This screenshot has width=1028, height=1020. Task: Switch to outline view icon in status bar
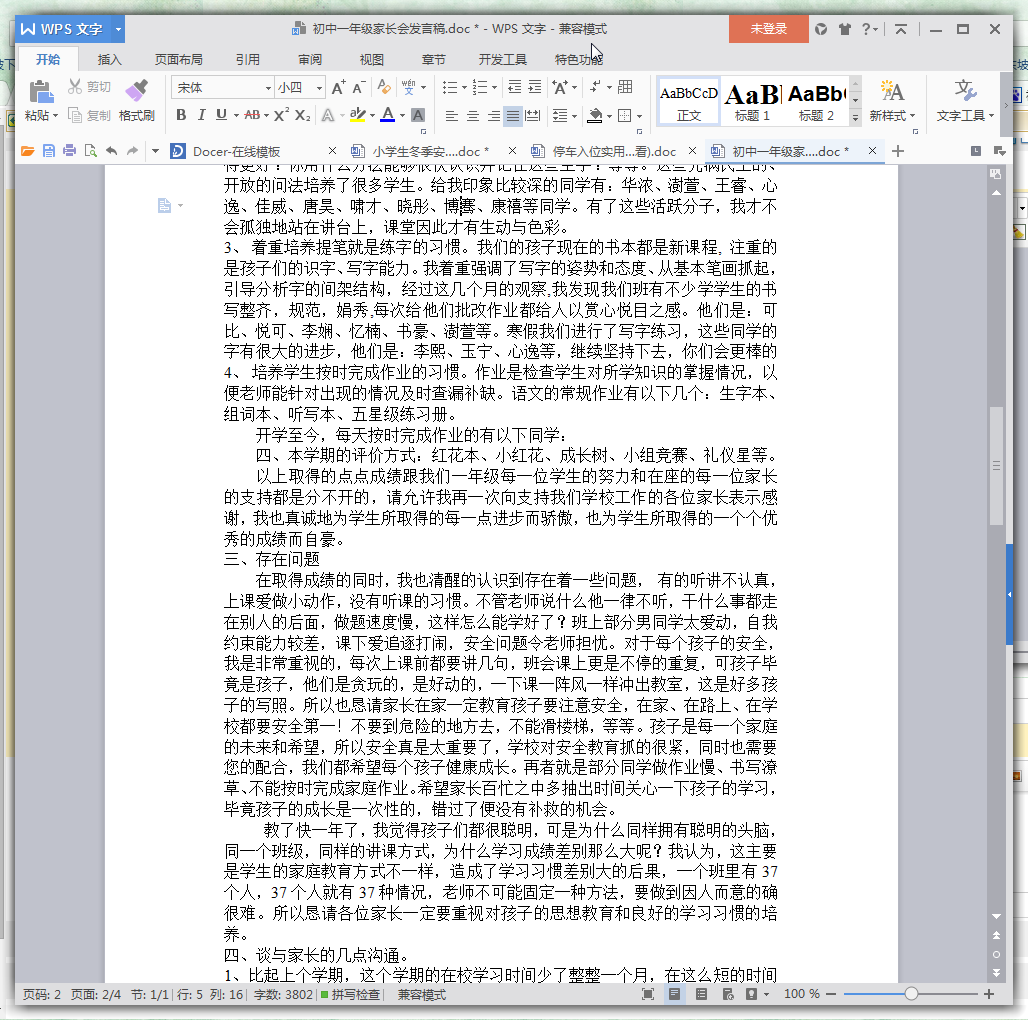[x=701, y=994]
